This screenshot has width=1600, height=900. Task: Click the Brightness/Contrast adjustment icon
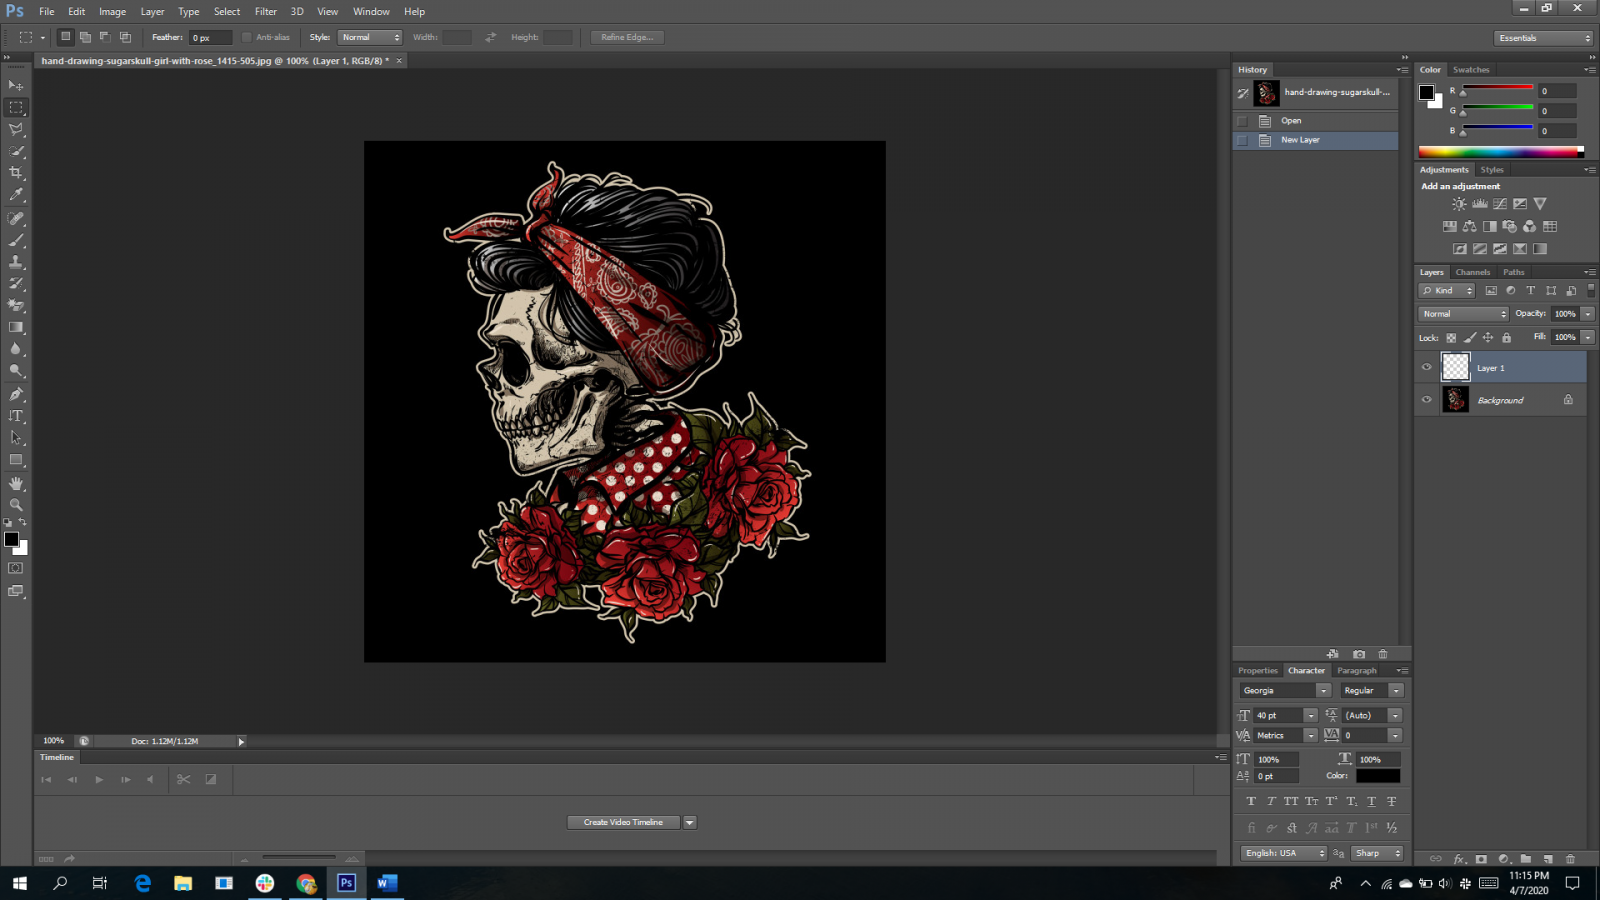(1459, 204)
